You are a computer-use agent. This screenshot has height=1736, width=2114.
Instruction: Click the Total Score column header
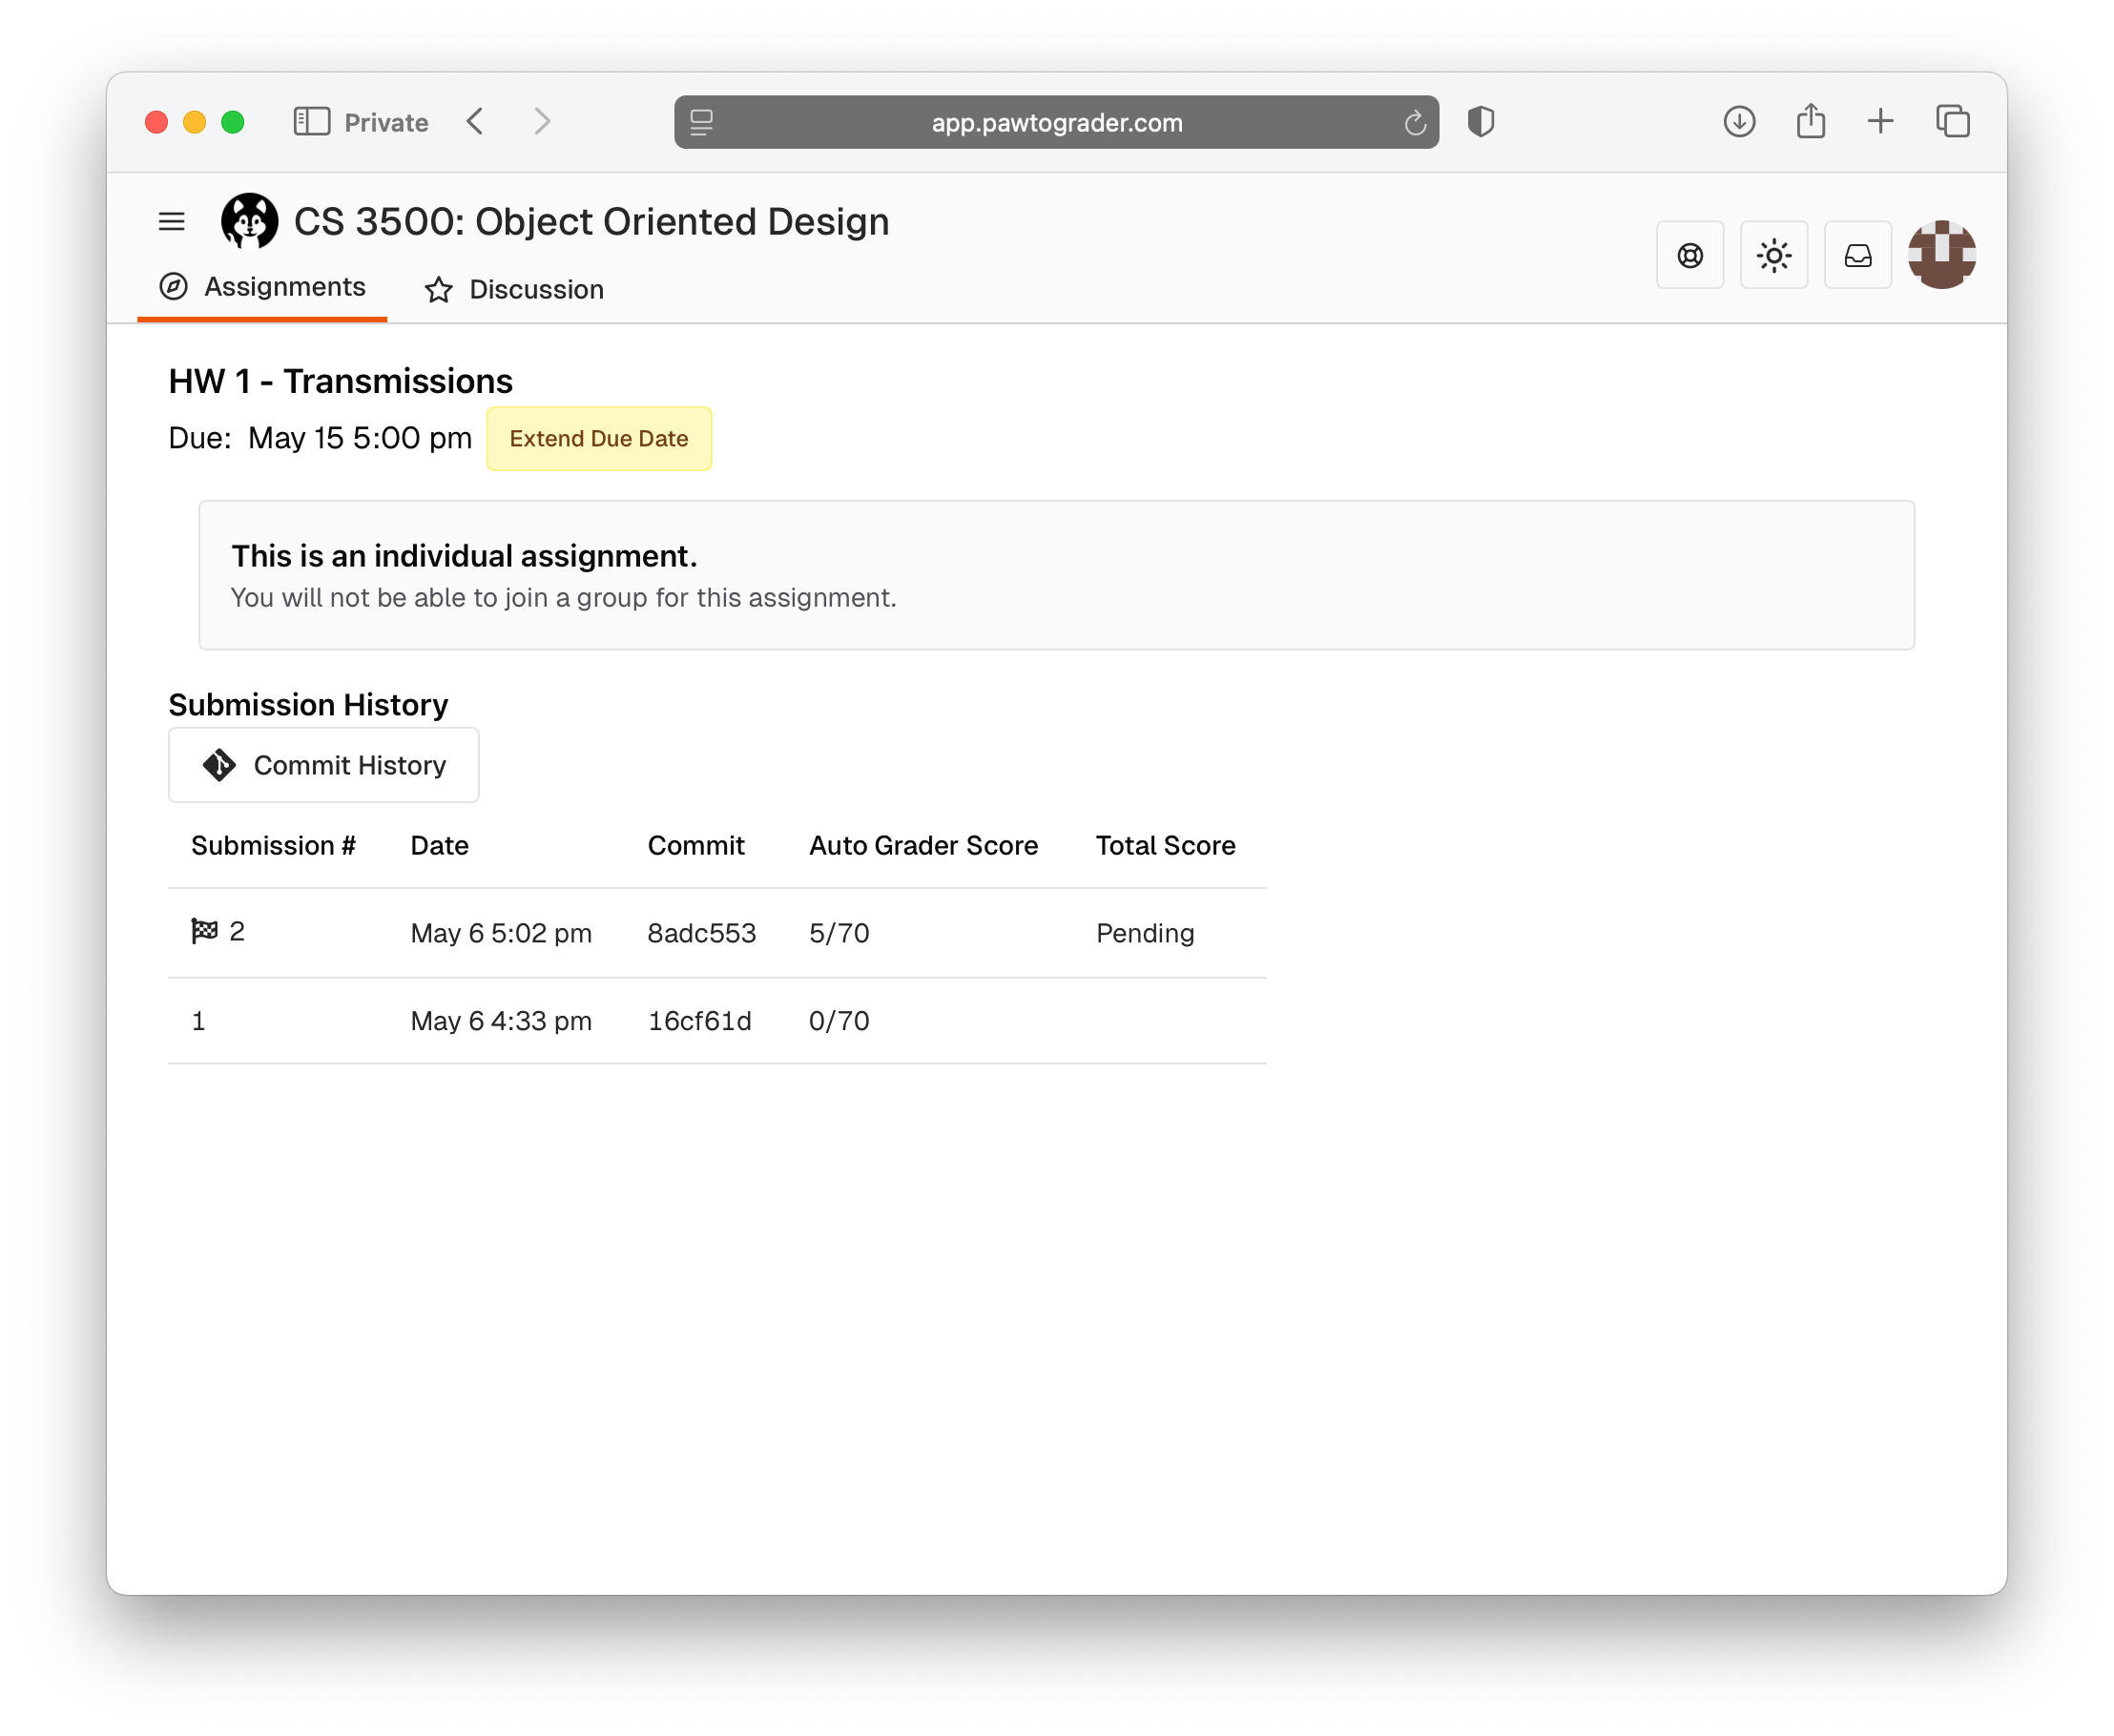pos(1166,846)
